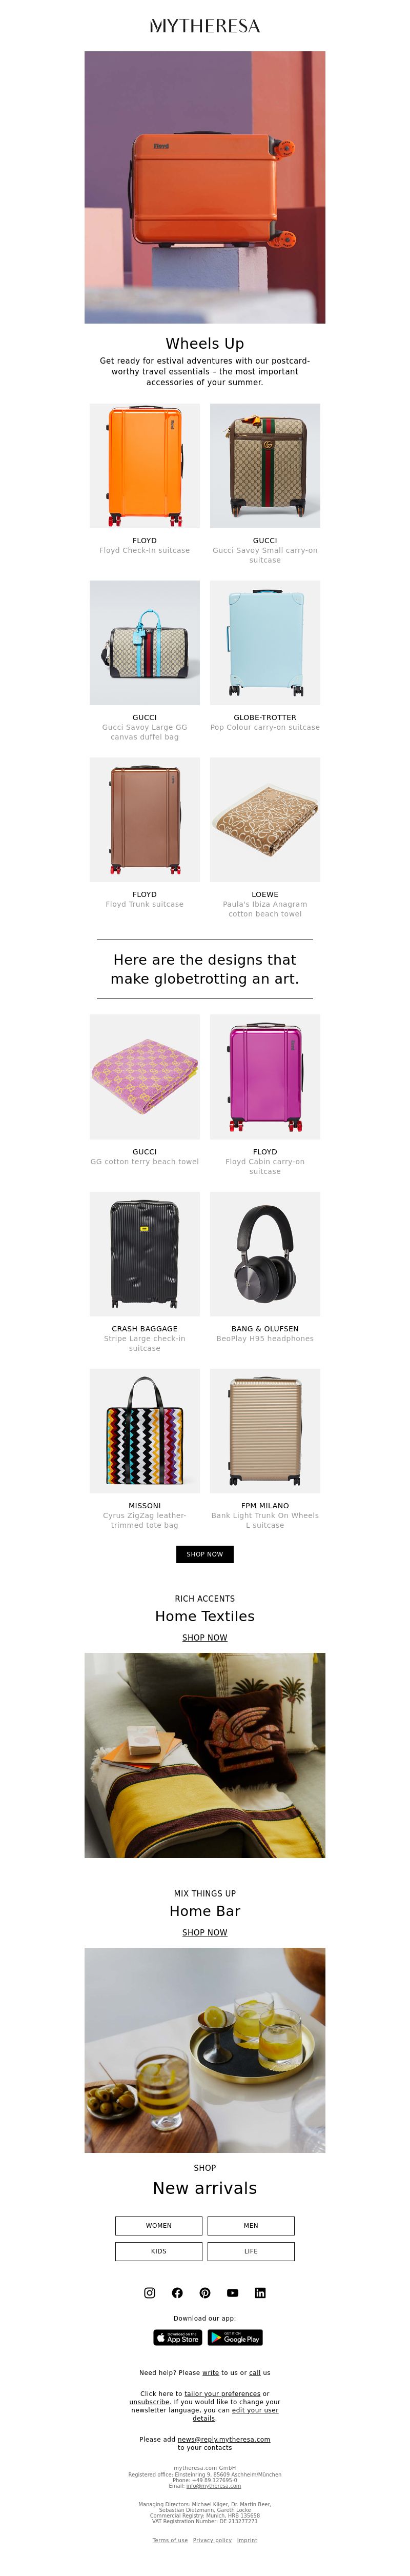
Task: Click the unsubscribe link
Action: [149, 2401]
